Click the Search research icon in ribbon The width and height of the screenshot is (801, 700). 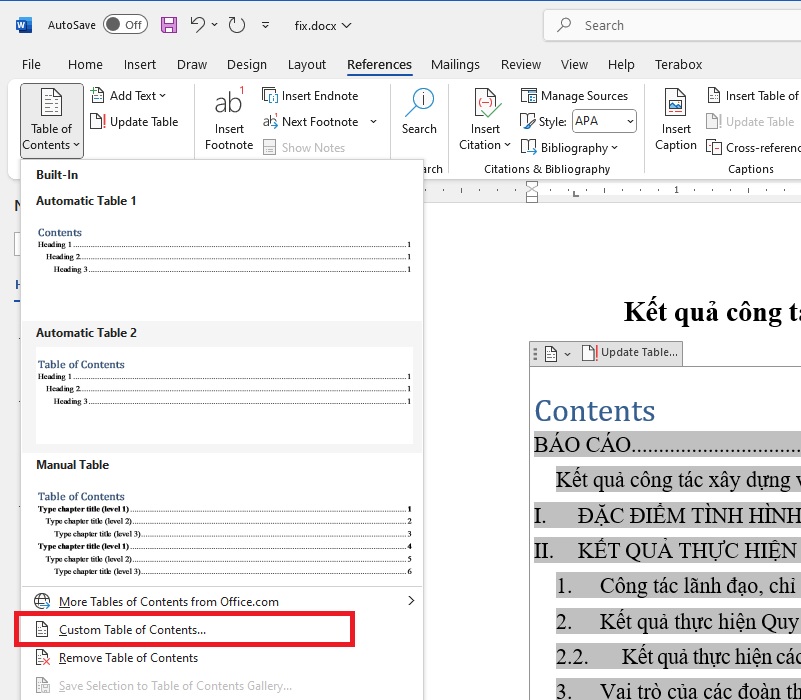point(419,102)
